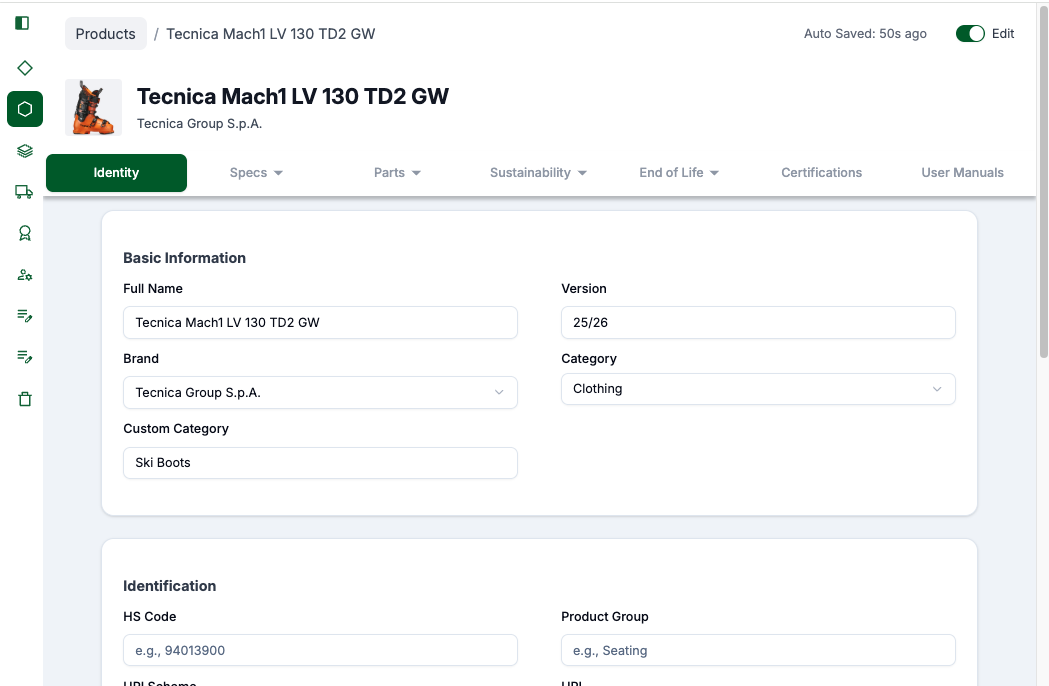Turn off the Edit toggle switch
Viewport: 1049px width, 686px height.
[x=969, y=34]
